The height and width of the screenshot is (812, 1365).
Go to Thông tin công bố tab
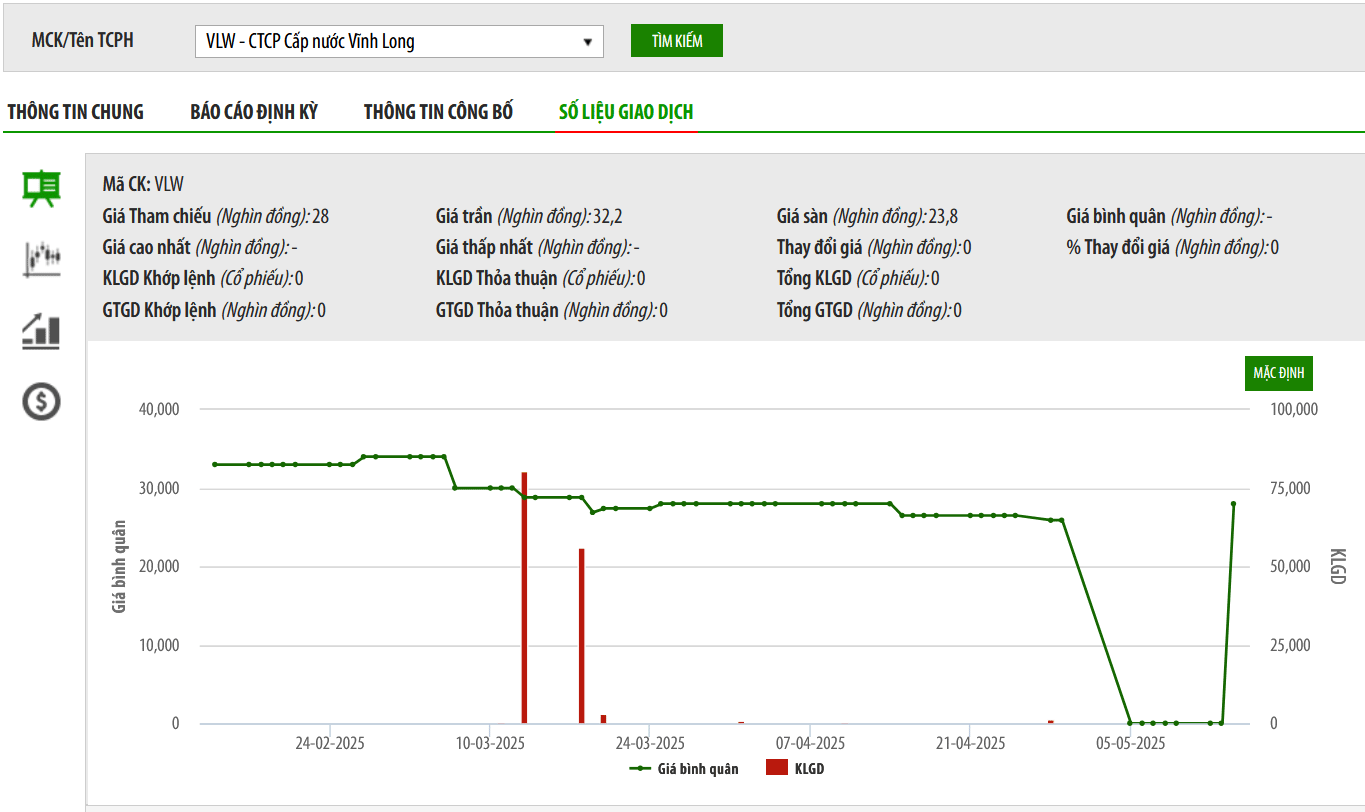click(438, 112)
